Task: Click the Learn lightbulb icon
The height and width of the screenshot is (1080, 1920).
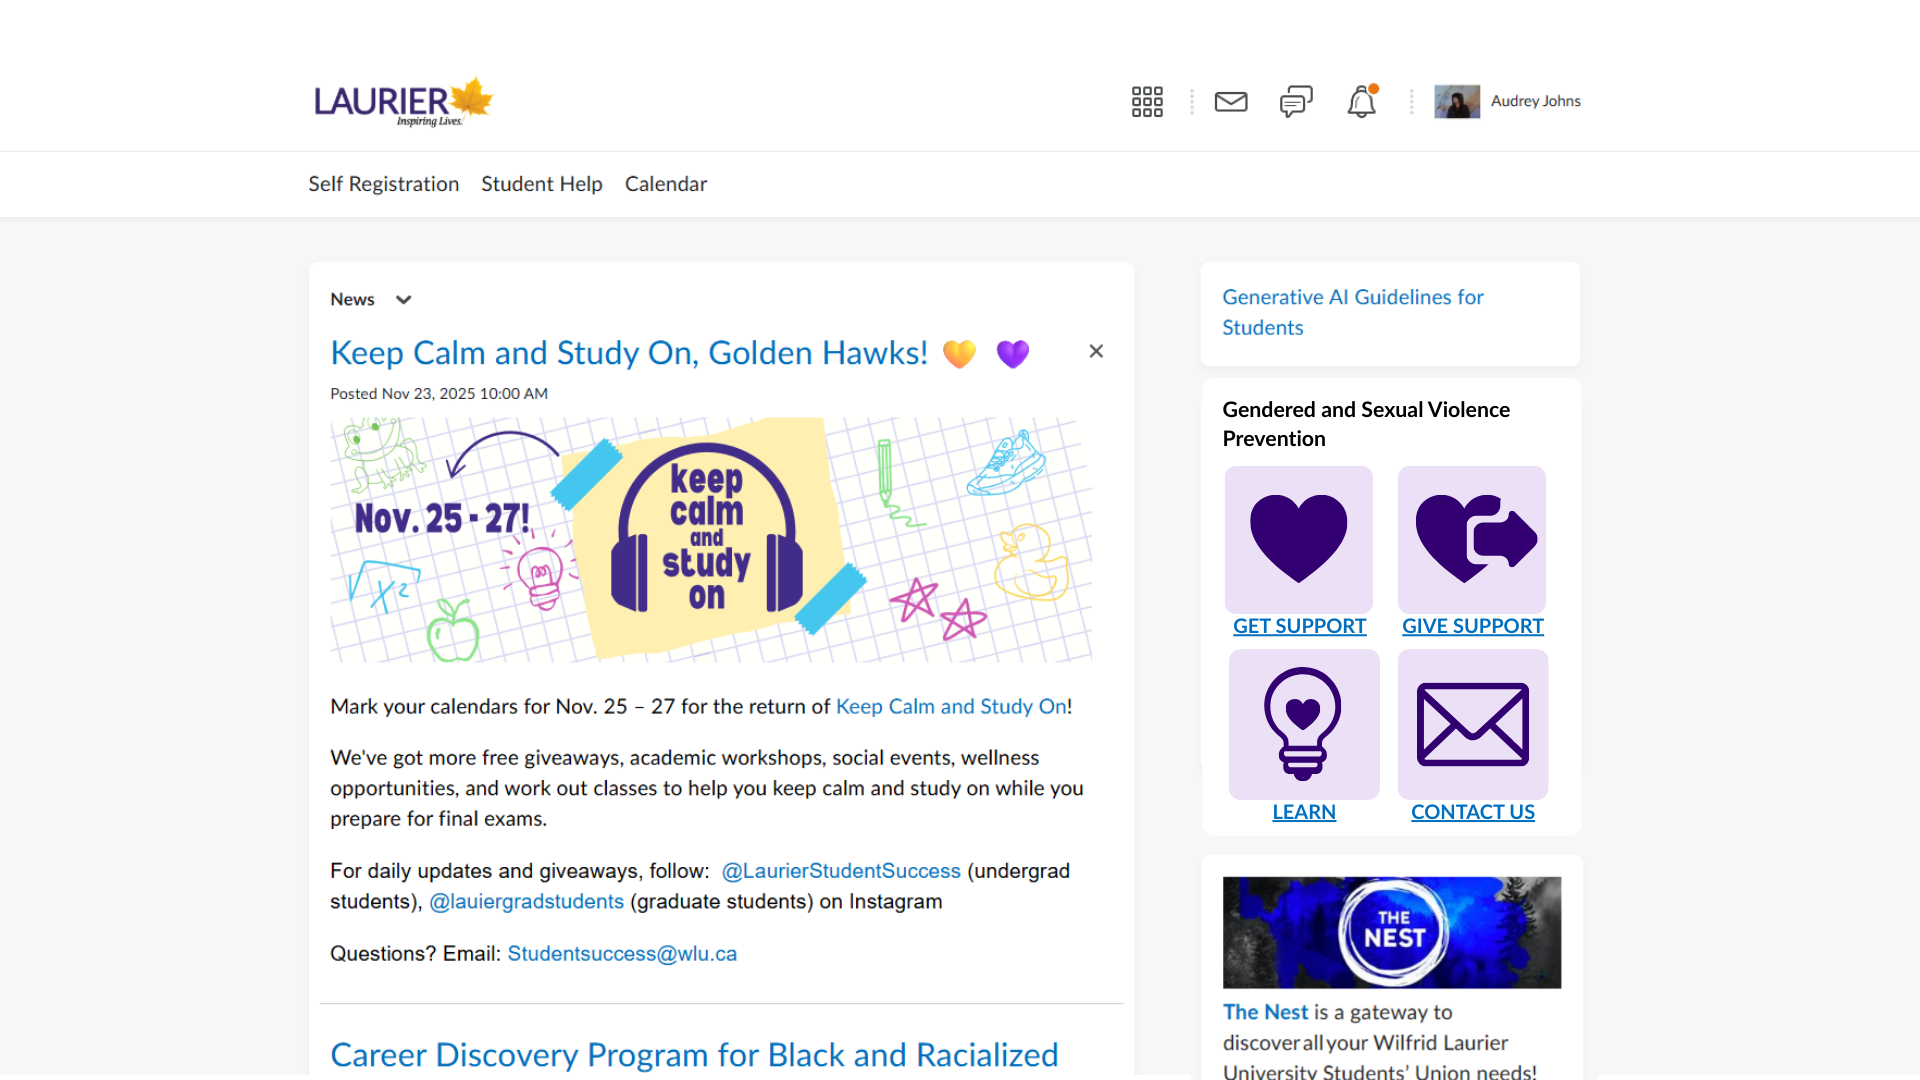Action: pos(1303,724)
